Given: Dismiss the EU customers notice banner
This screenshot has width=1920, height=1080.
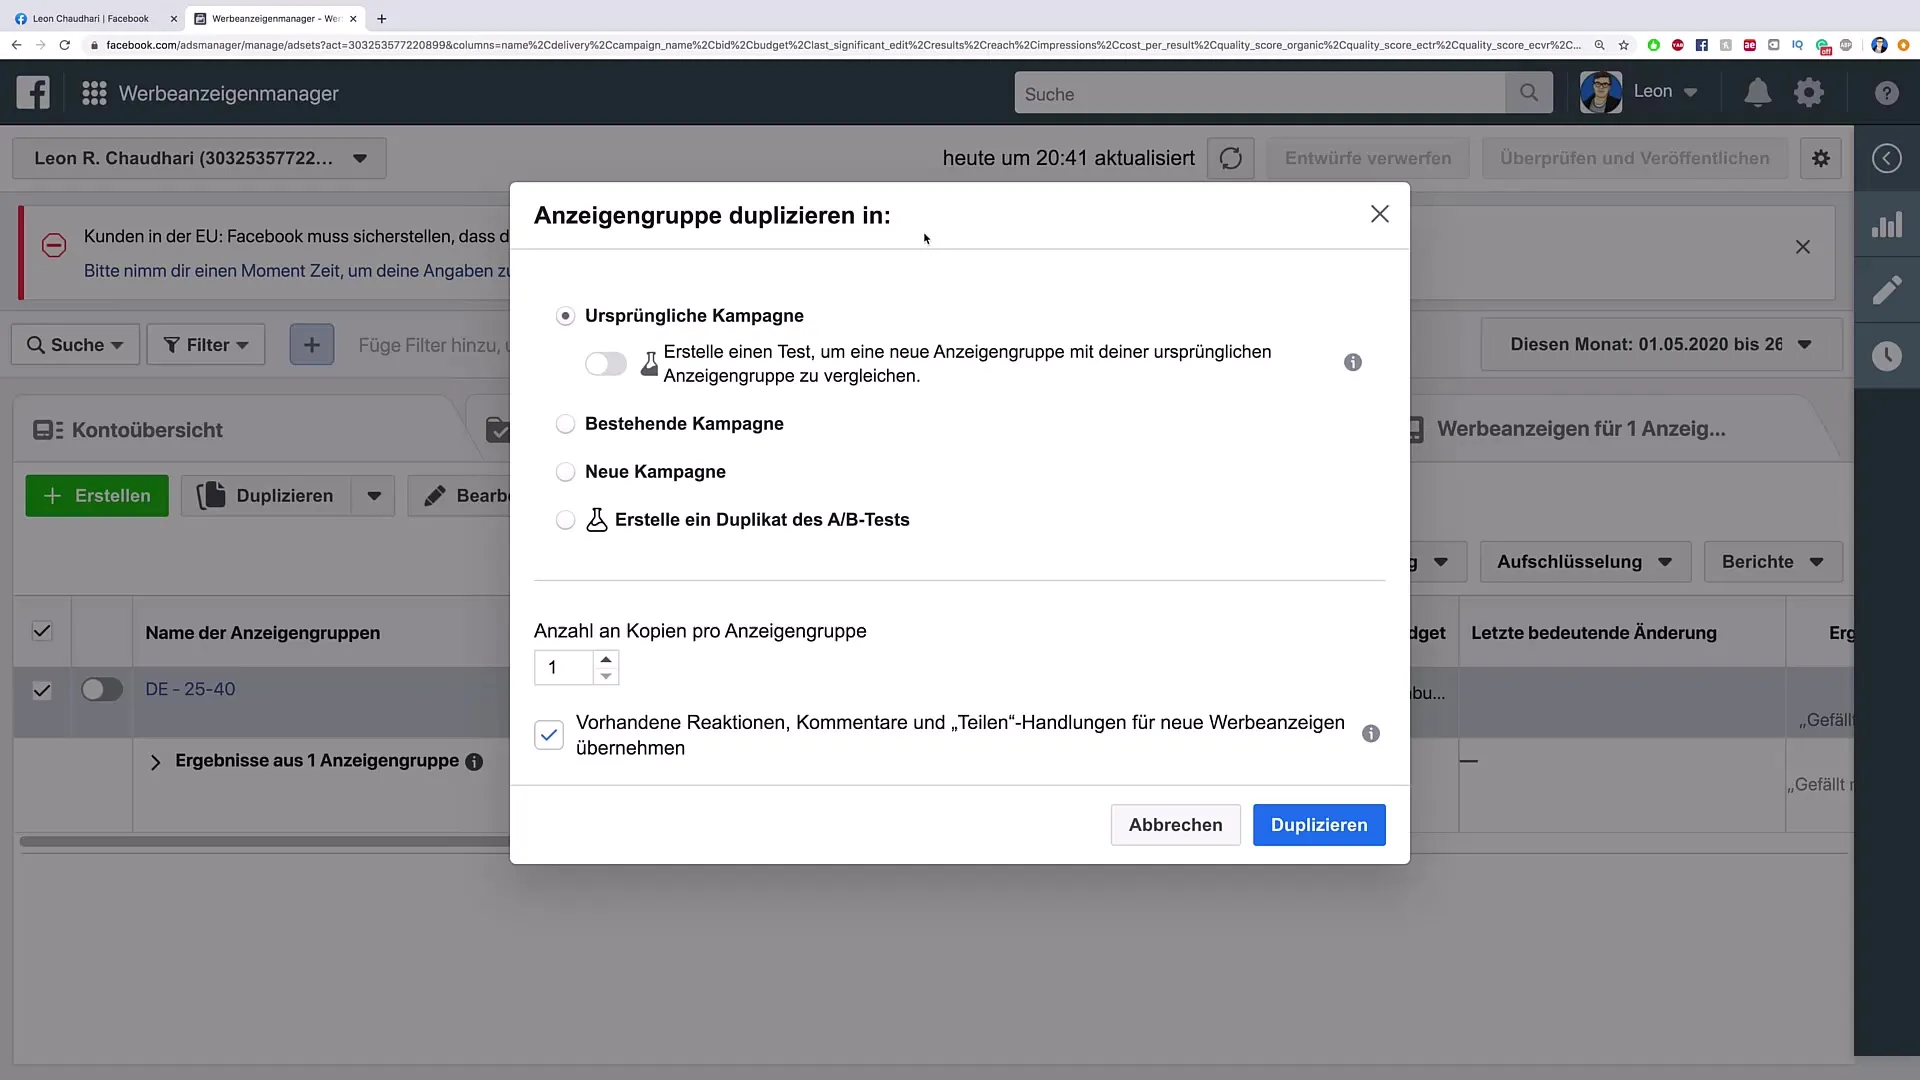Looking at the screenshot, I should (1802, 247).
